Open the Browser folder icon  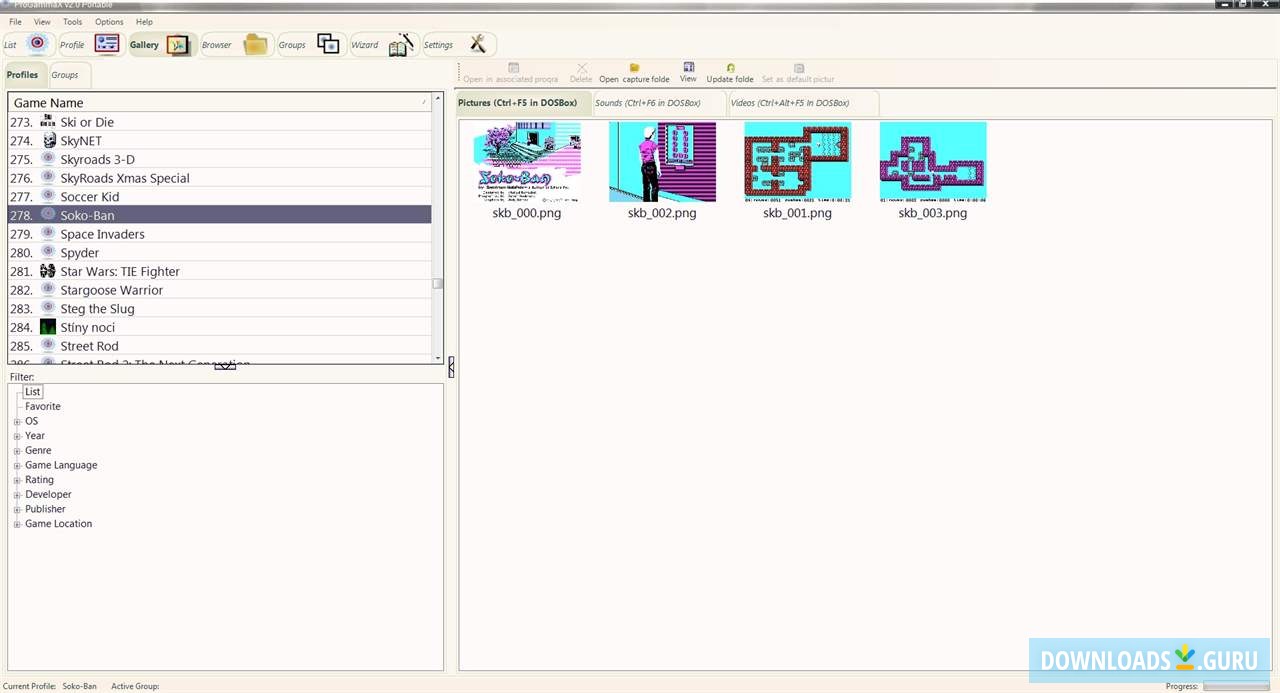256,44
